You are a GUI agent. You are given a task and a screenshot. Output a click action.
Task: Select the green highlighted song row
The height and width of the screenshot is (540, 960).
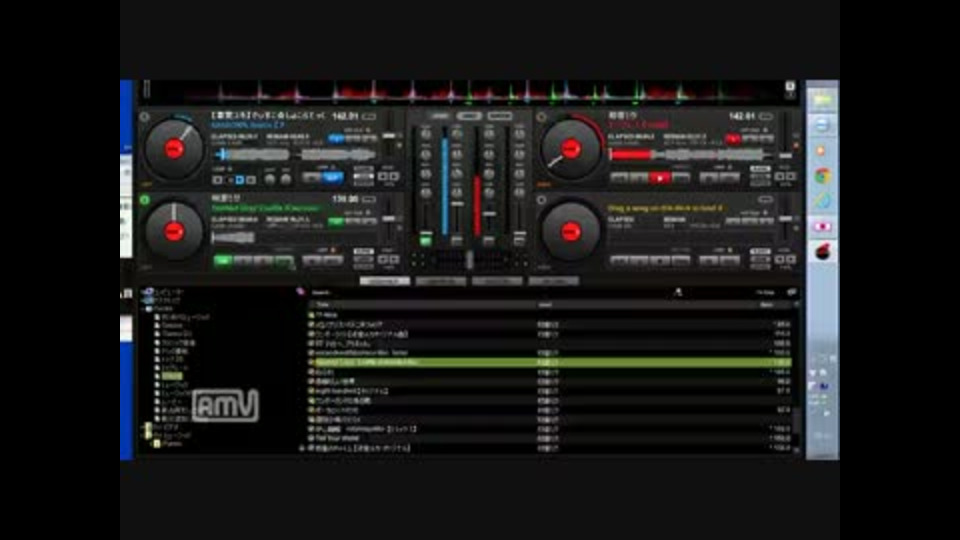pos(550,362)
